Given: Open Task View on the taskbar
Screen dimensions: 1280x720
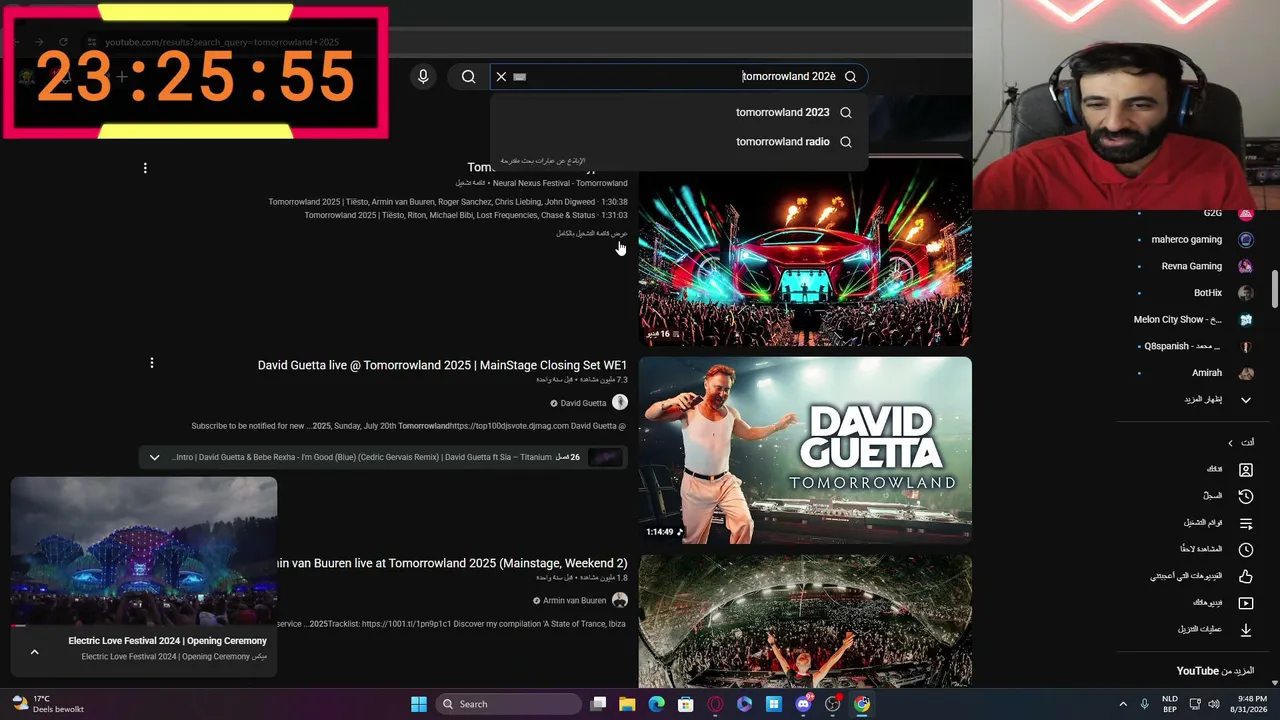Looking at the screenshot, I should pyautogui.click(x=598, y=704).
